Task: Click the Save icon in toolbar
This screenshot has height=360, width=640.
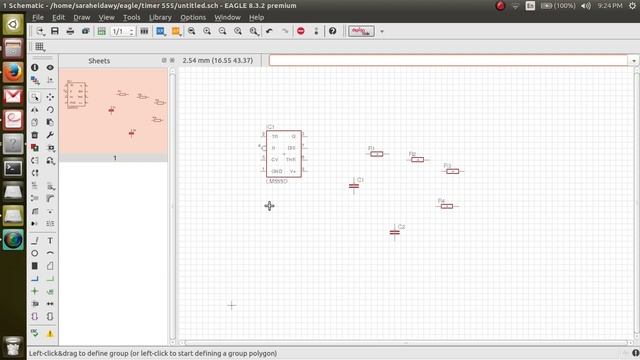Action: tap(55, 31)
